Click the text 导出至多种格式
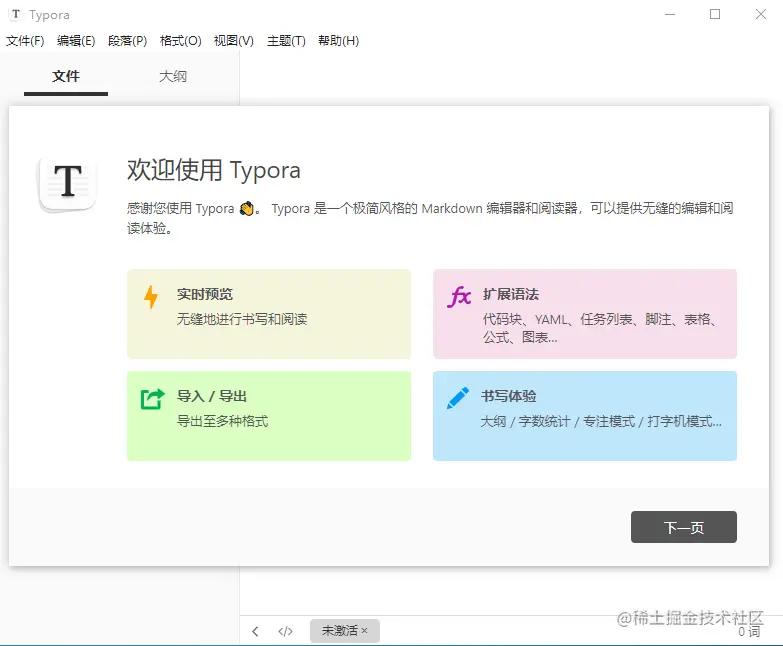 (x=223, y=421)
